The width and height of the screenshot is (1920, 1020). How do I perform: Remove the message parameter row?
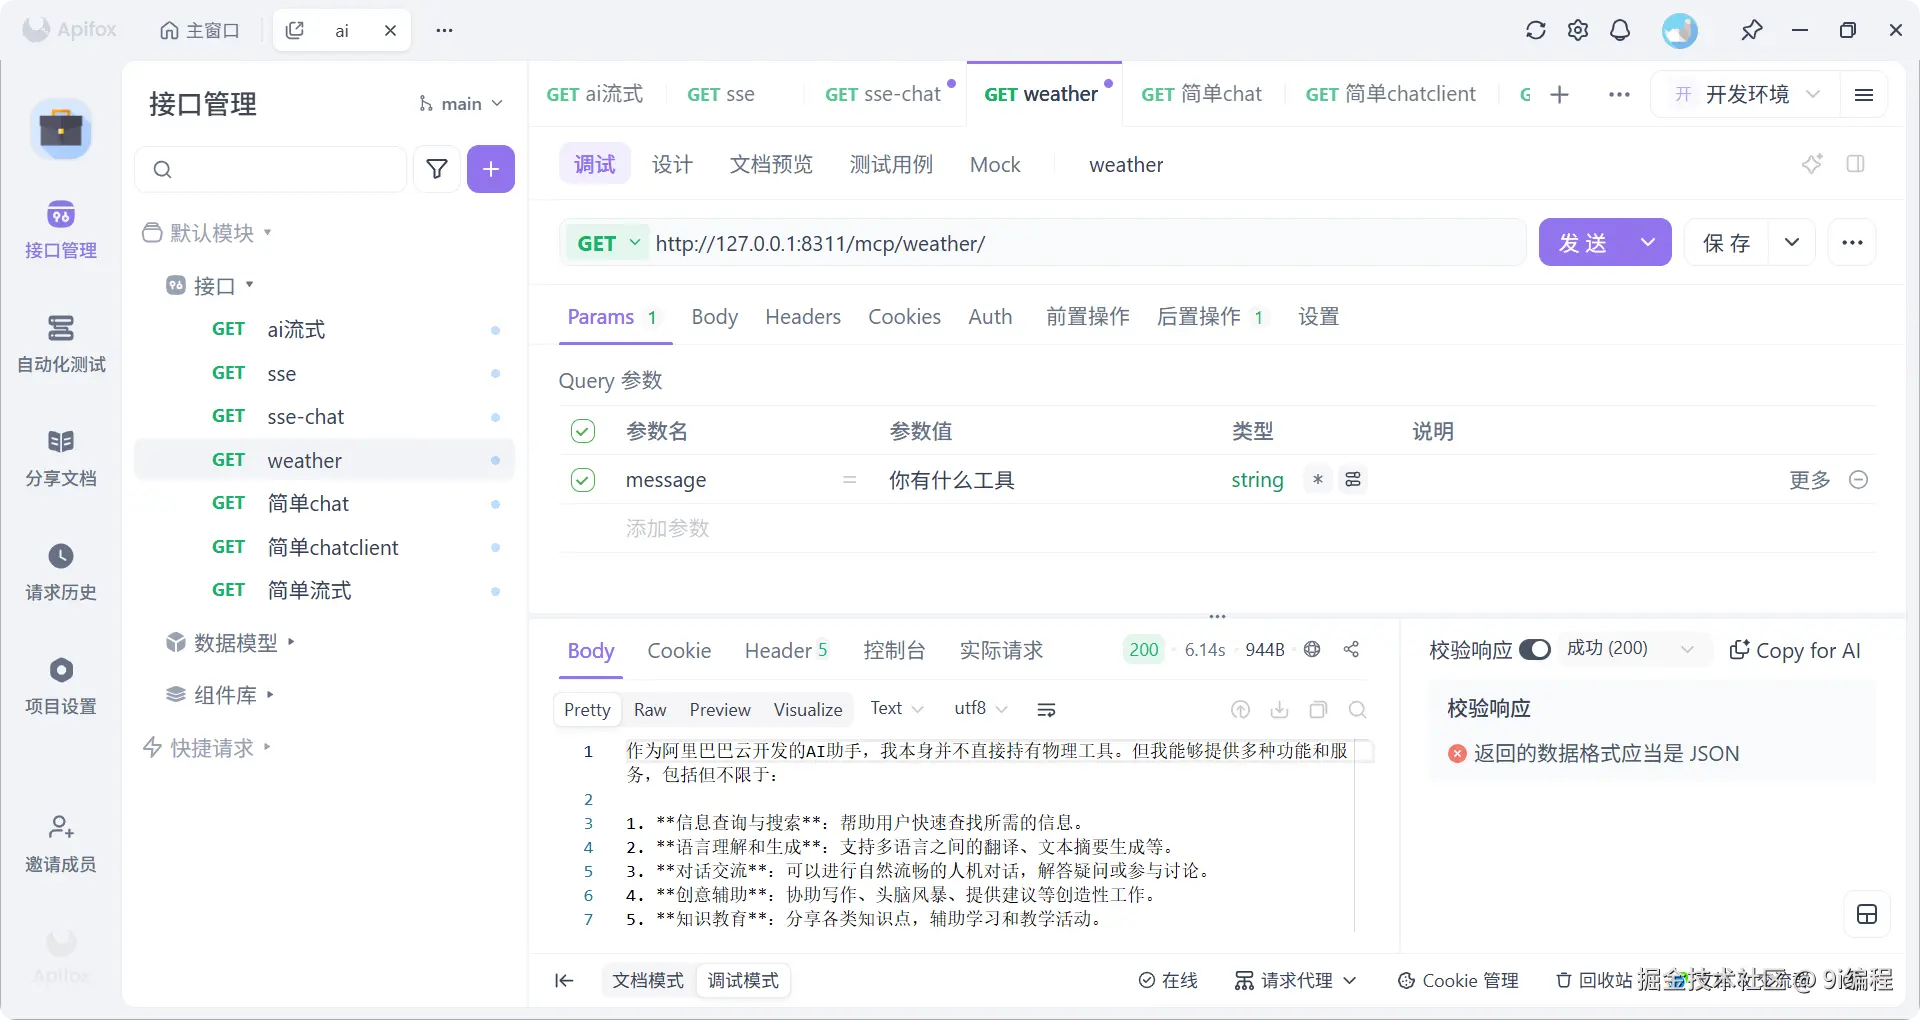(x=1859, y=480)
